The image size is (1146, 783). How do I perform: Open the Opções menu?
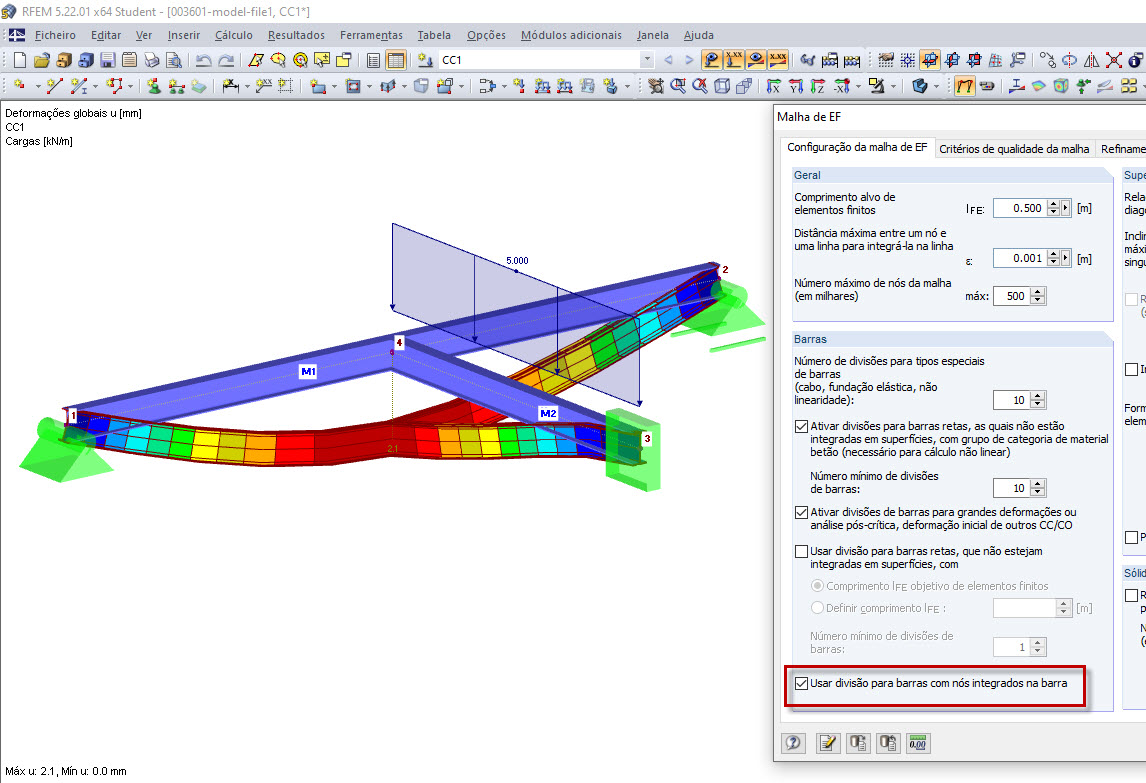tap(486, 35)
